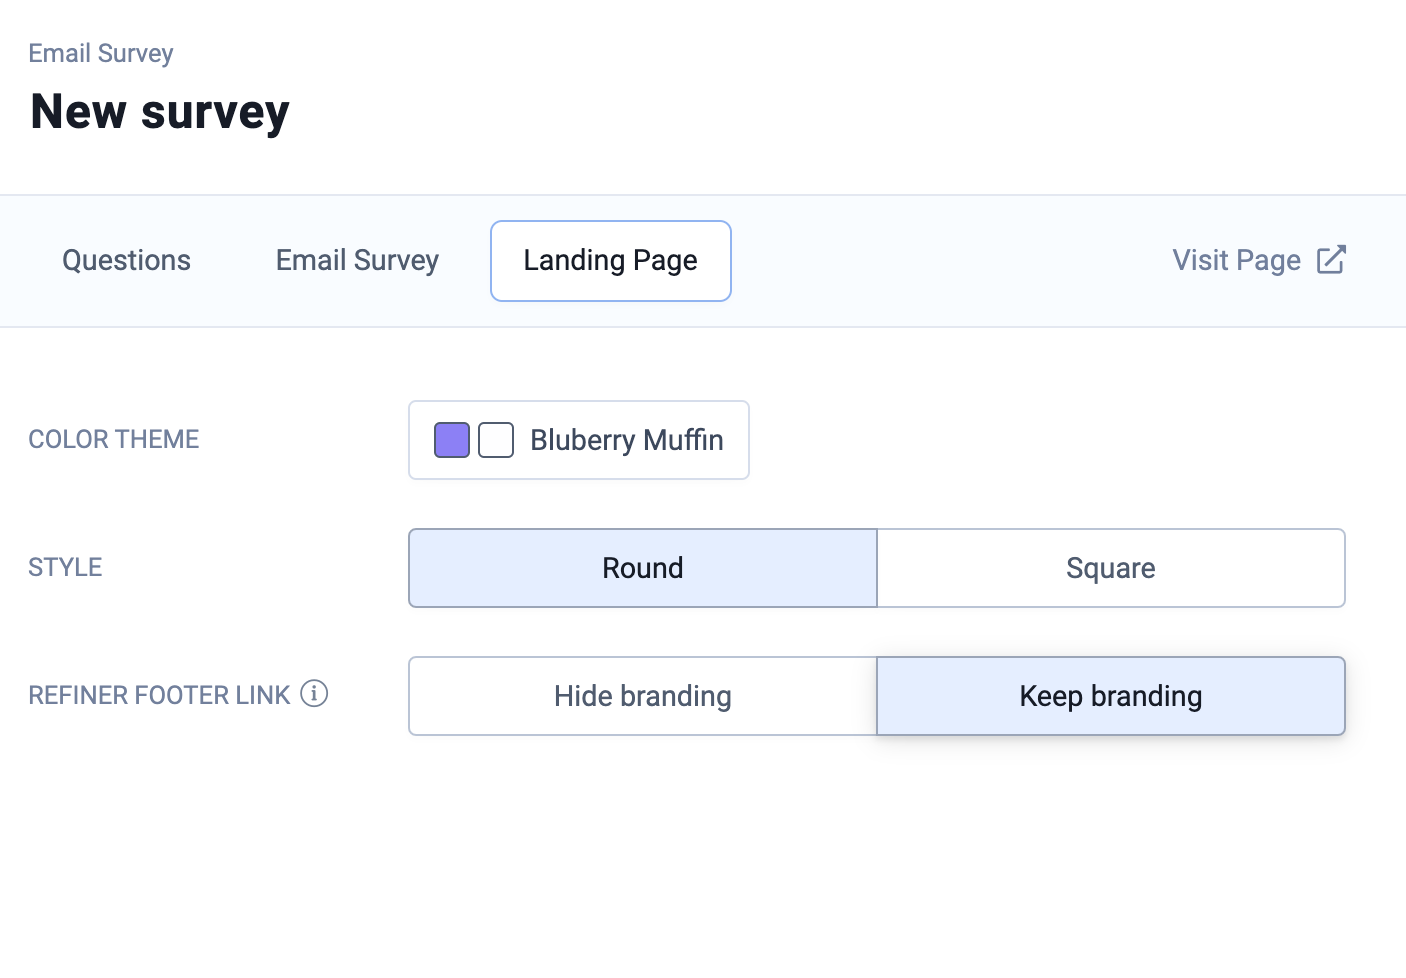Select the Landing Page tab
The height and width of the screenshot is (978, 1406).
[610, 261]
